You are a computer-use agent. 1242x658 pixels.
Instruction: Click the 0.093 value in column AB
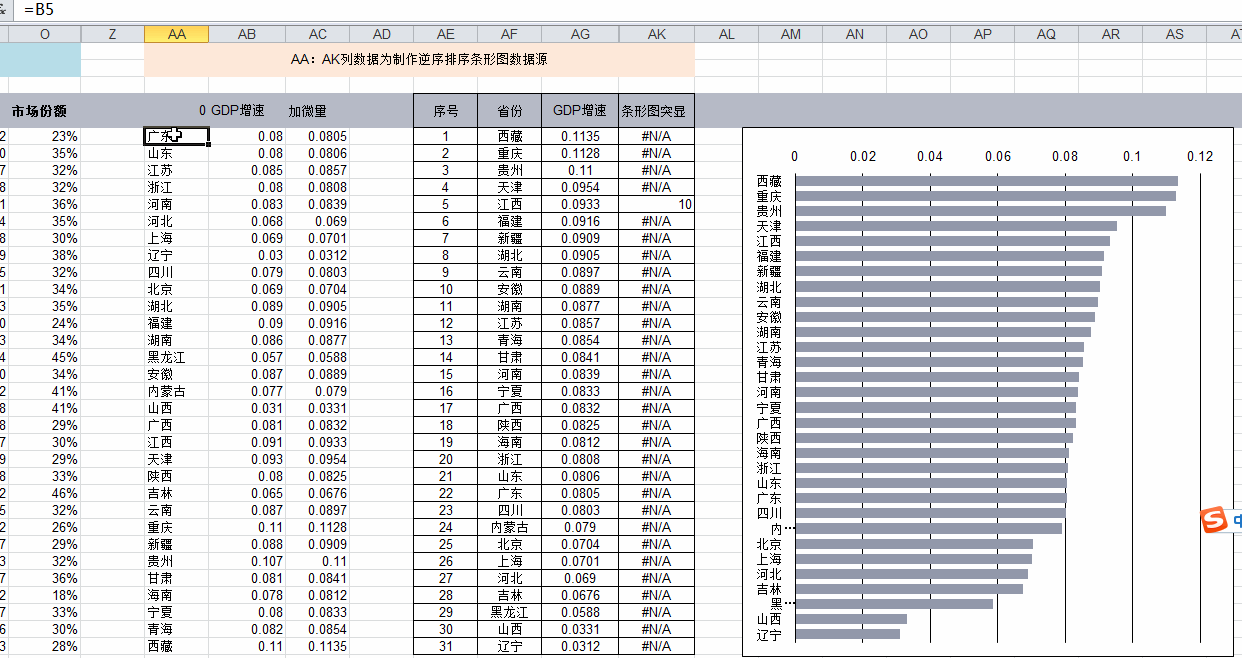click(247, 459)
